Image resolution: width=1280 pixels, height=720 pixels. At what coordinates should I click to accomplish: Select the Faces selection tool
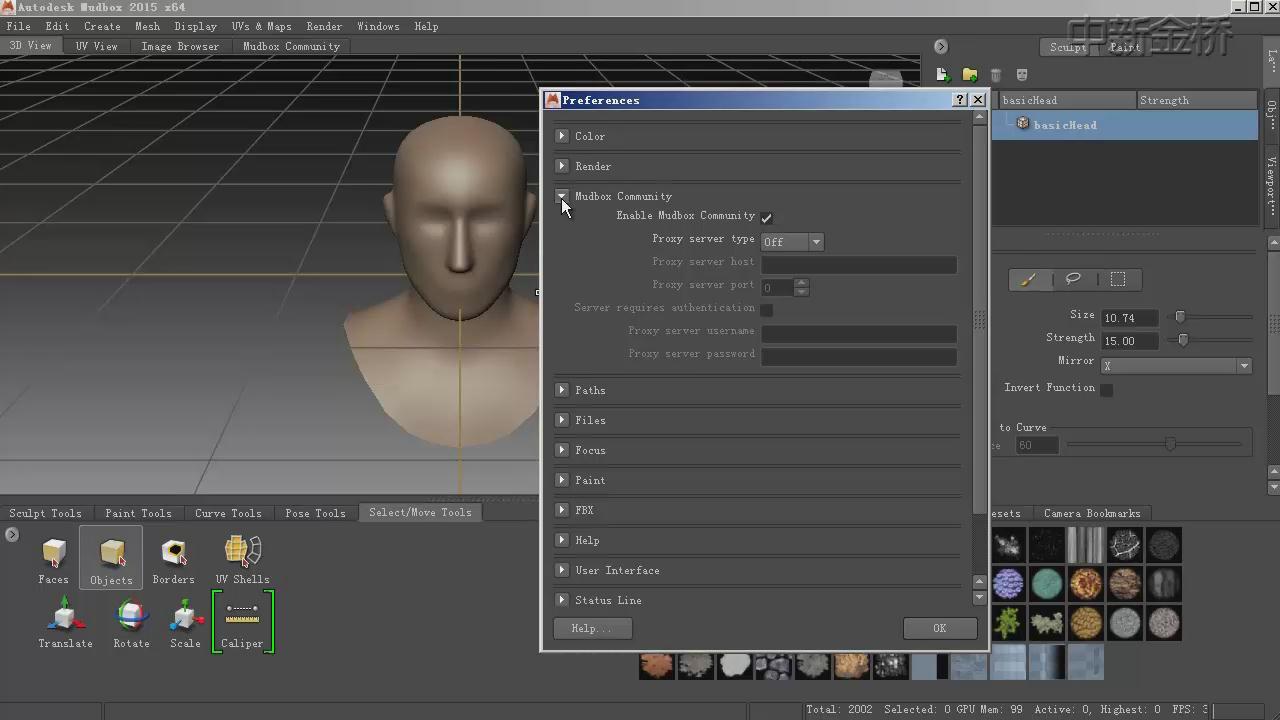(x=54, y=560)
